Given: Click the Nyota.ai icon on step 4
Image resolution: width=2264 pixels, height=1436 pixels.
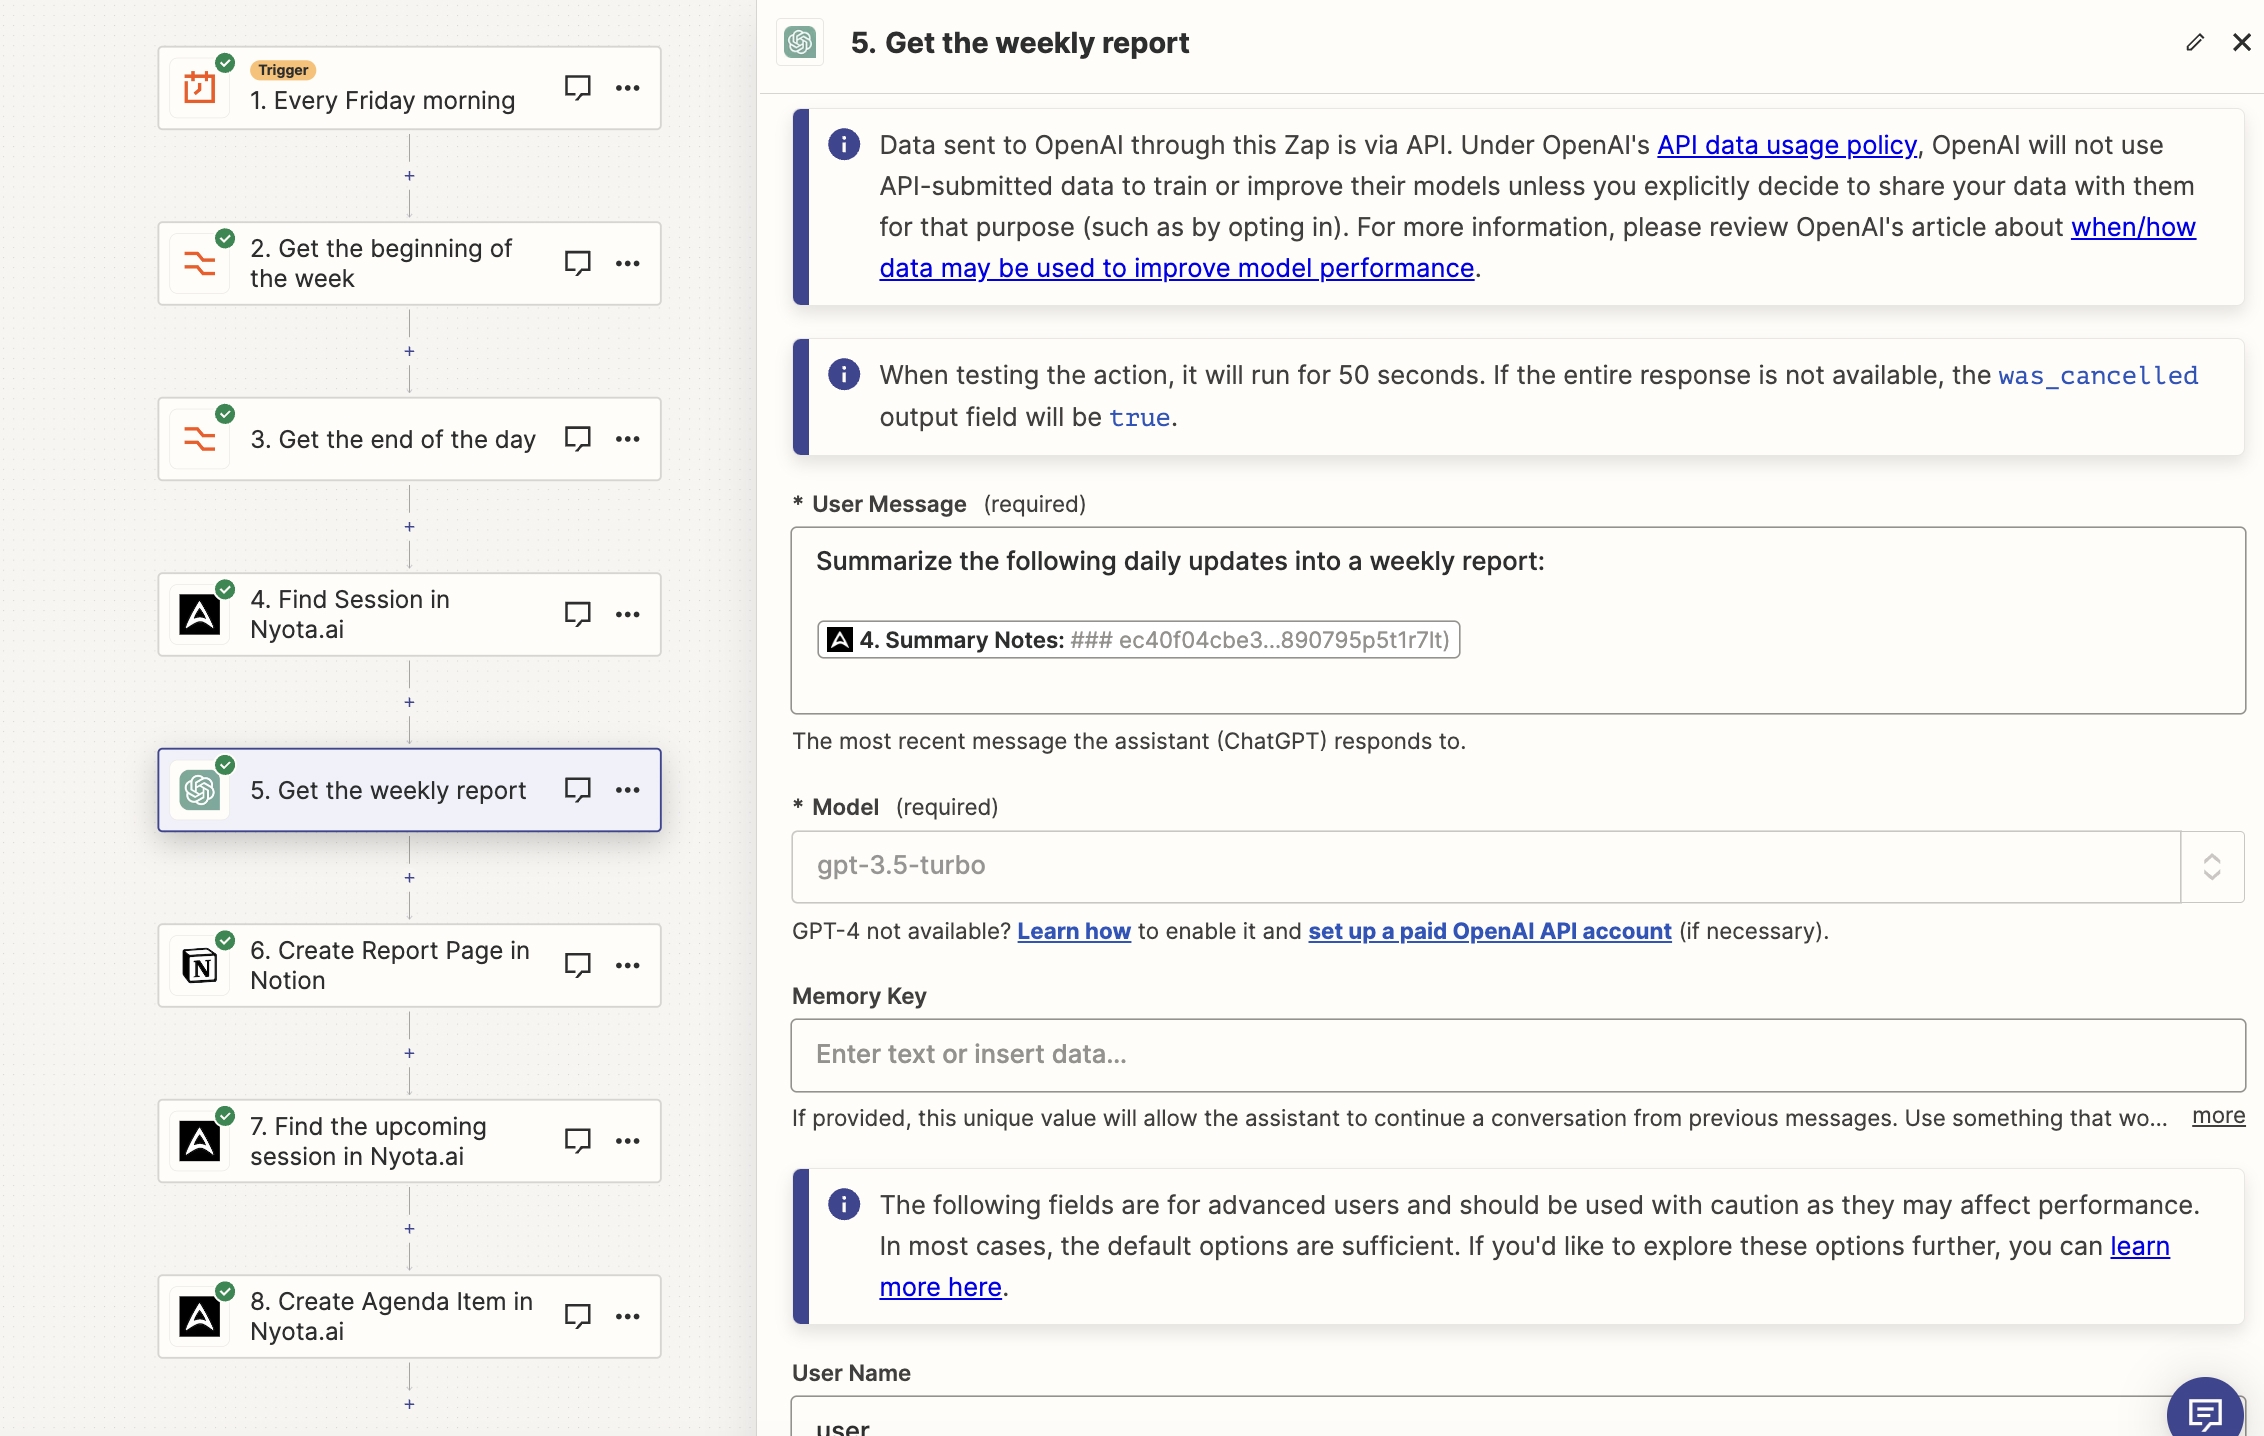Looking at the screenshot, I should 200,615.
